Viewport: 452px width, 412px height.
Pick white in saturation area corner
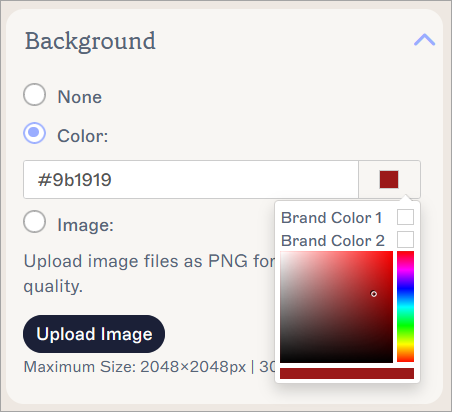[x=282, y=253]
